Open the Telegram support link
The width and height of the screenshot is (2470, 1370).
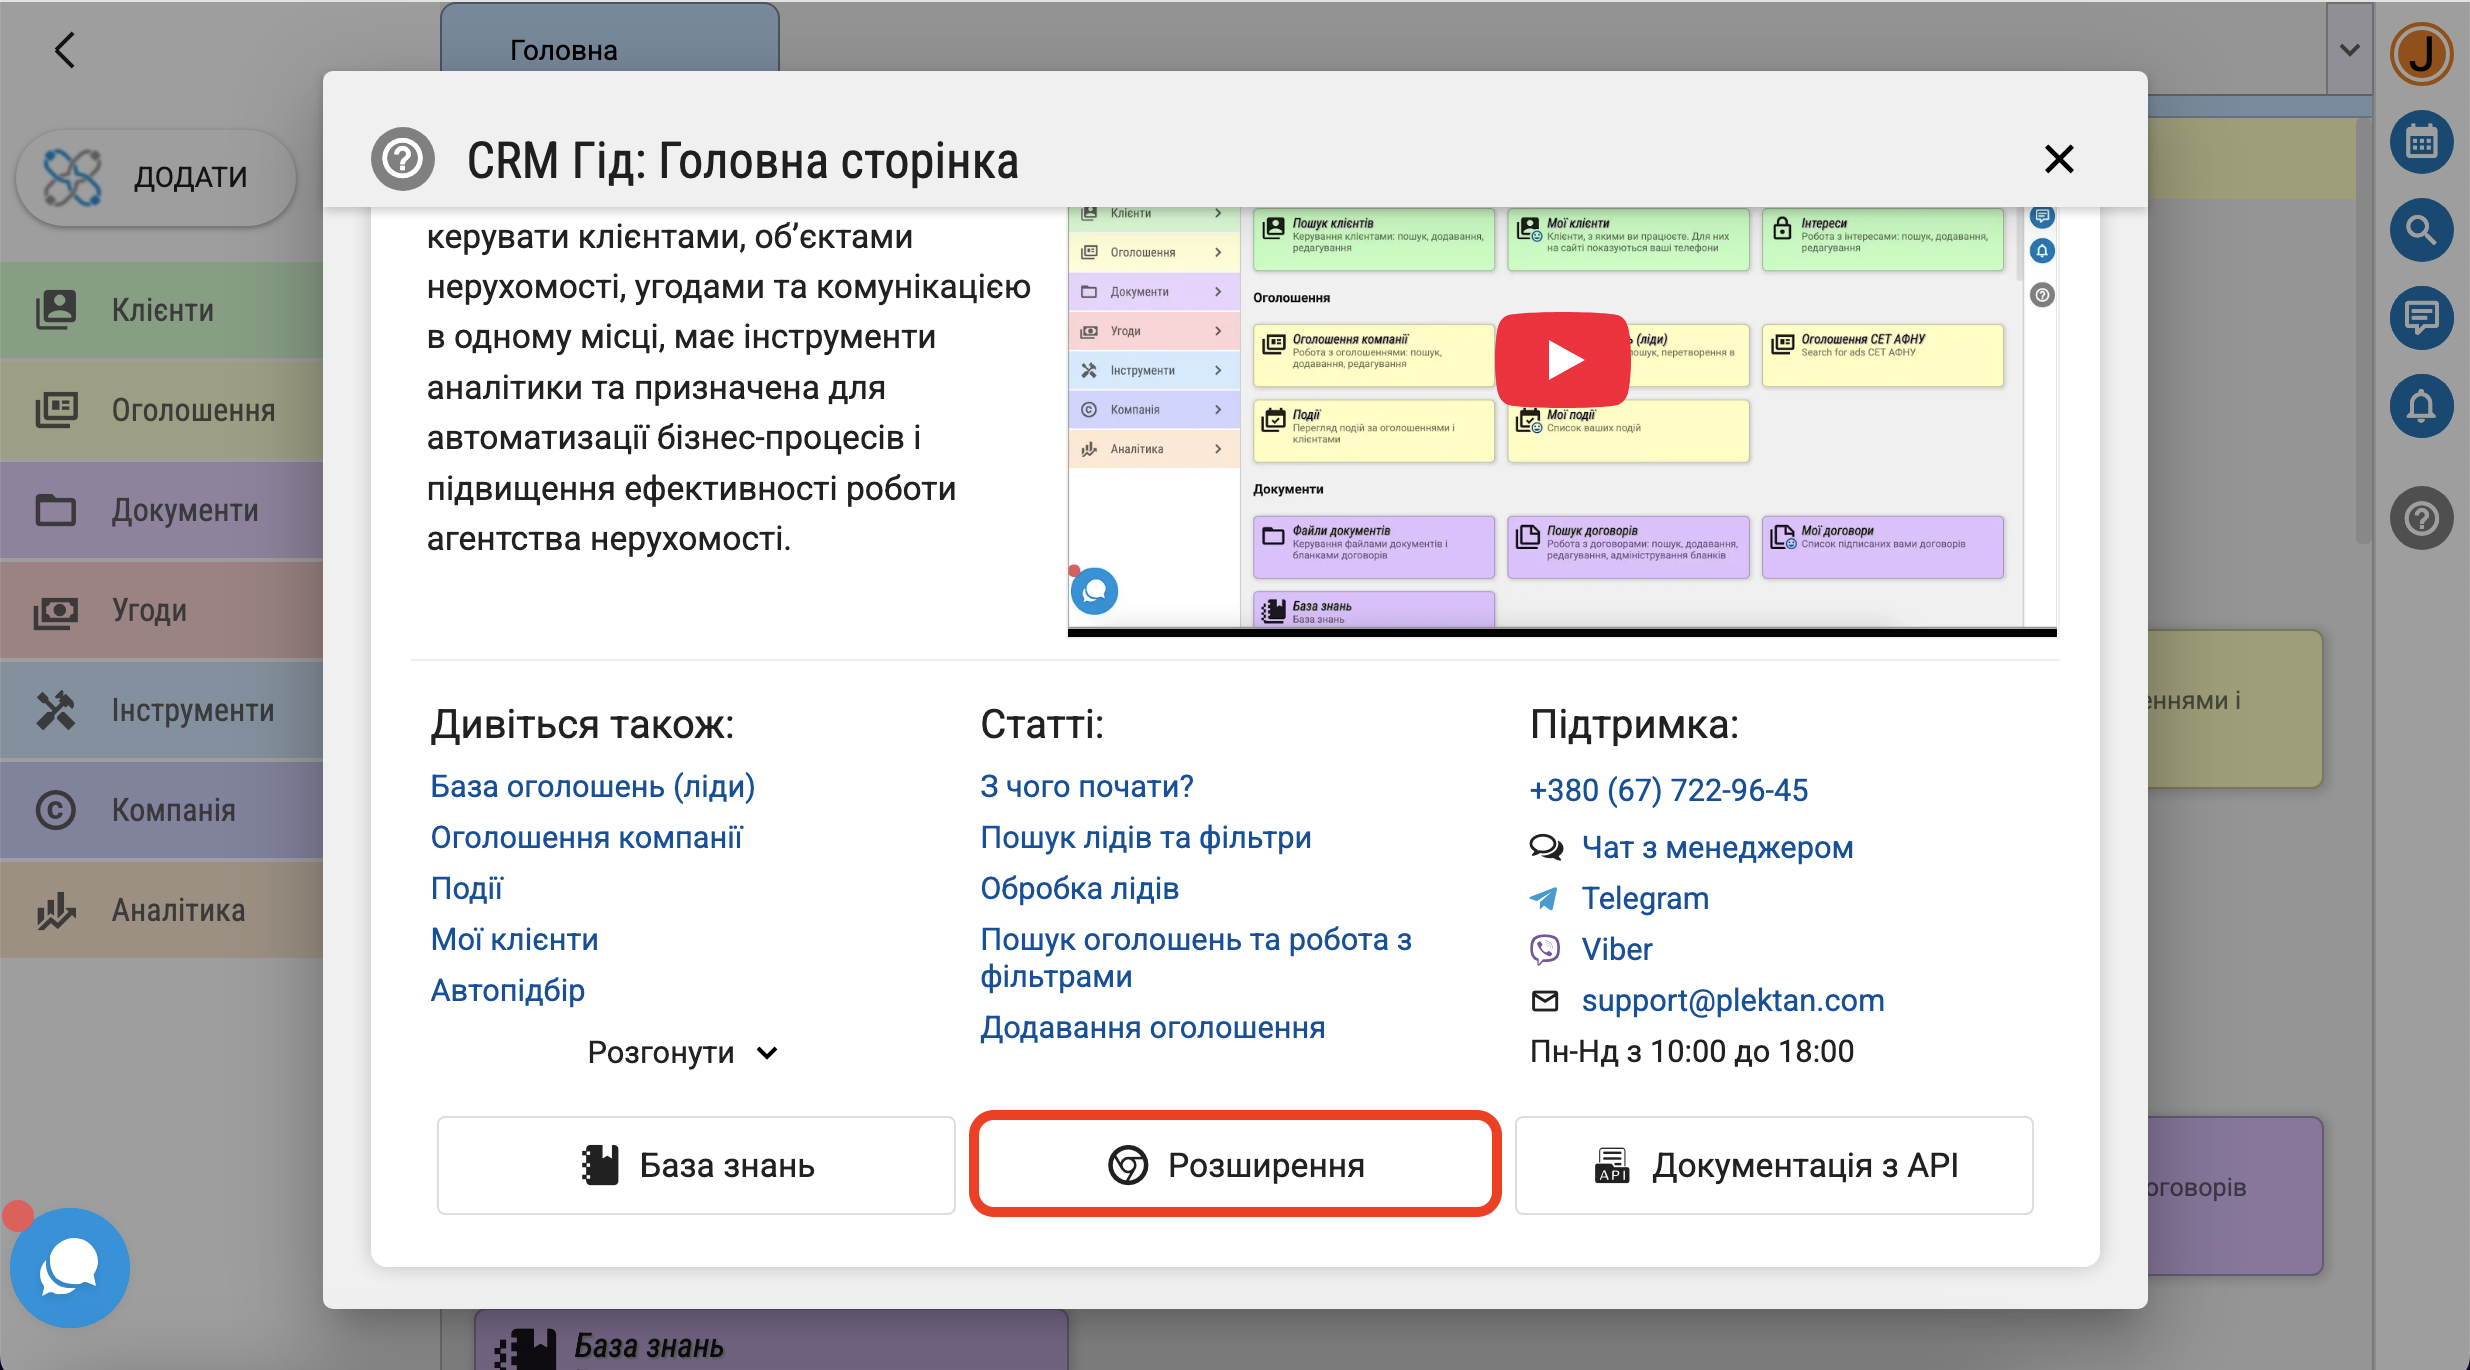pos(1644,899)
